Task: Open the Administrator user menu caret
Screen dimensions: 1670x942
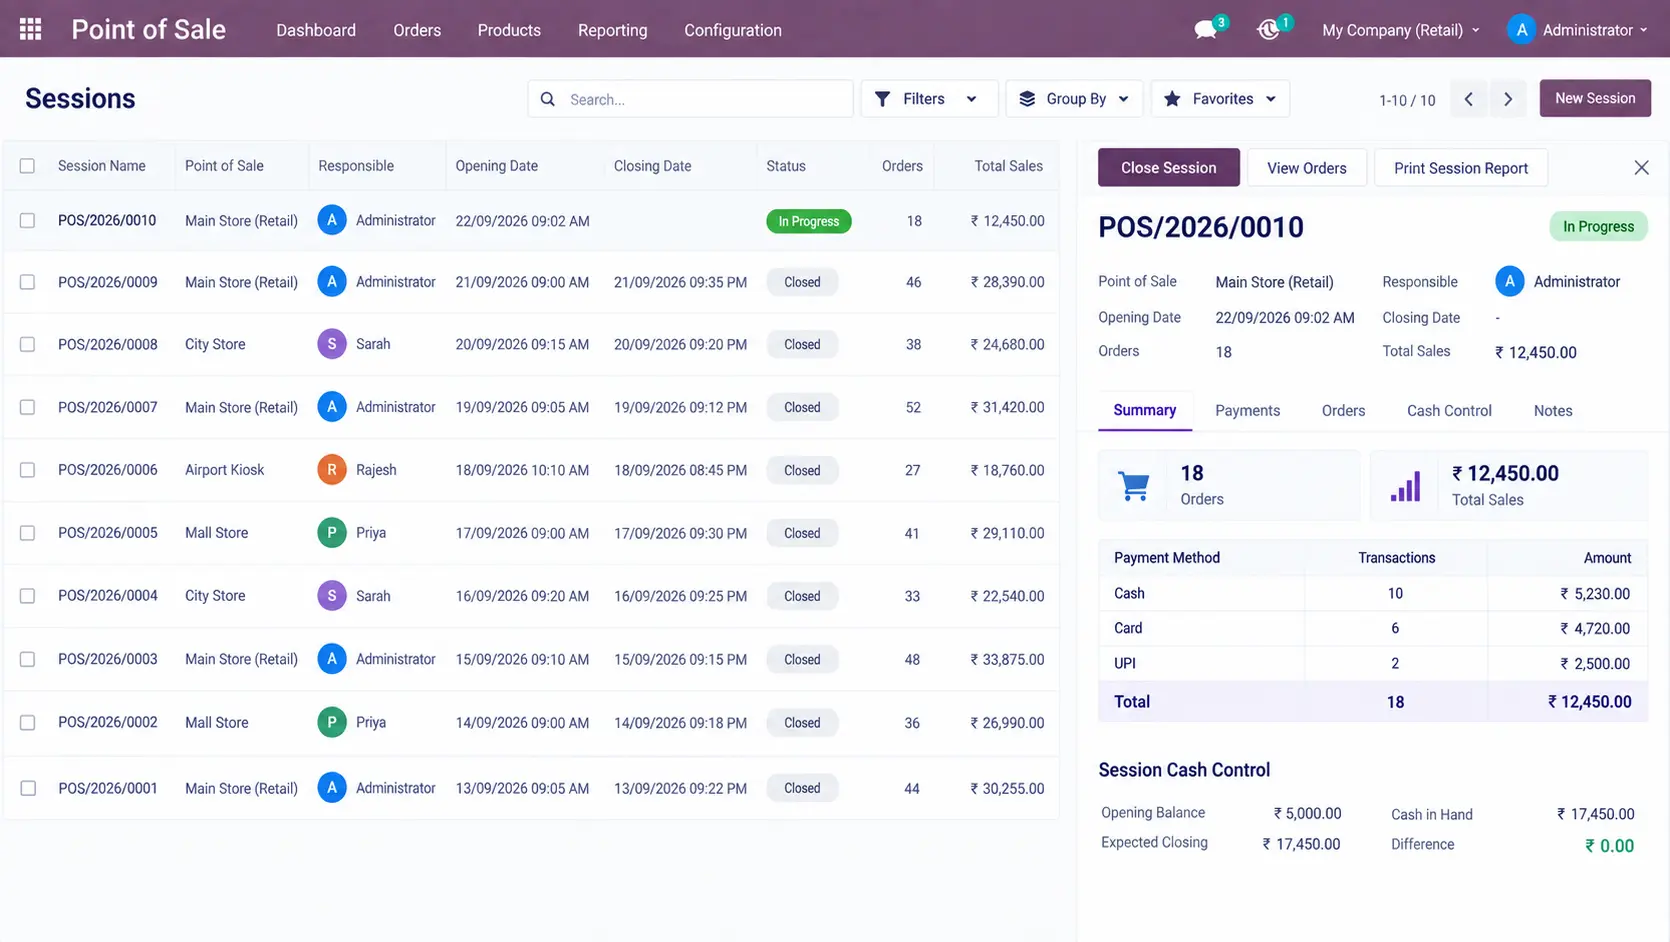Action: point(1643,30)
